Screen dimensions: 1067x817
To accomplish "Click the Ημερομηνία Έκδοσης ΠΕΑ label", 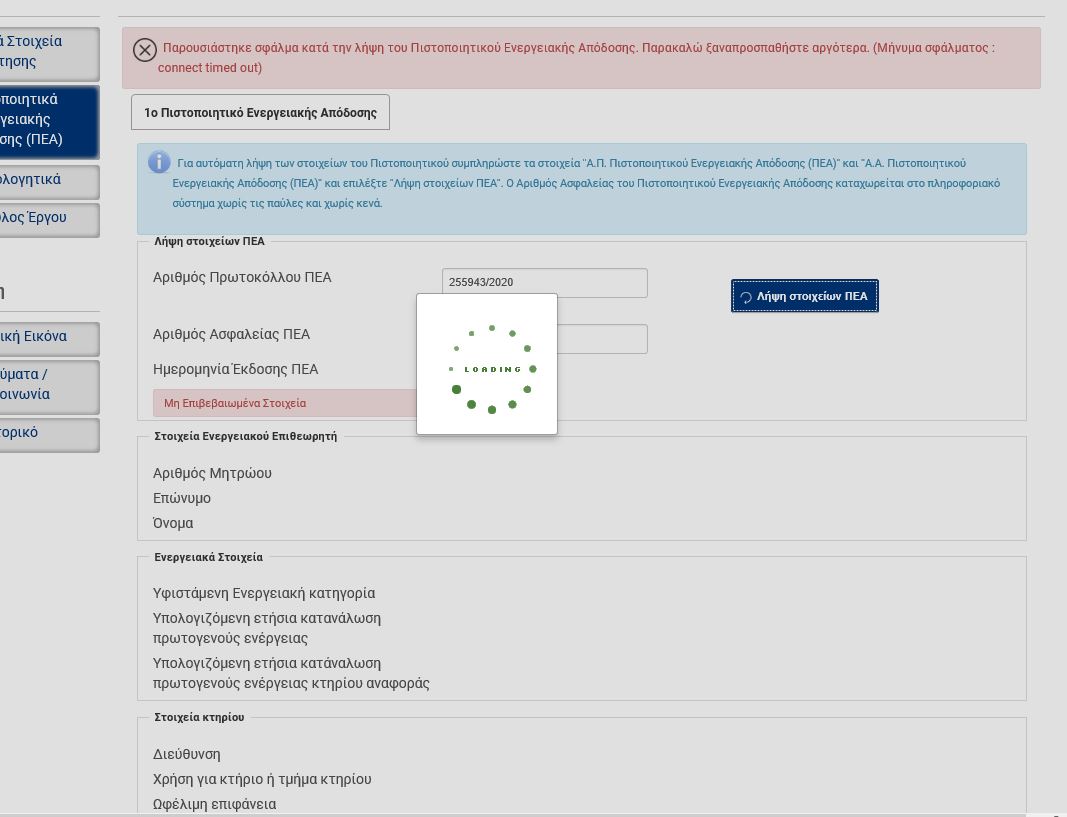I will coord(235,369).
